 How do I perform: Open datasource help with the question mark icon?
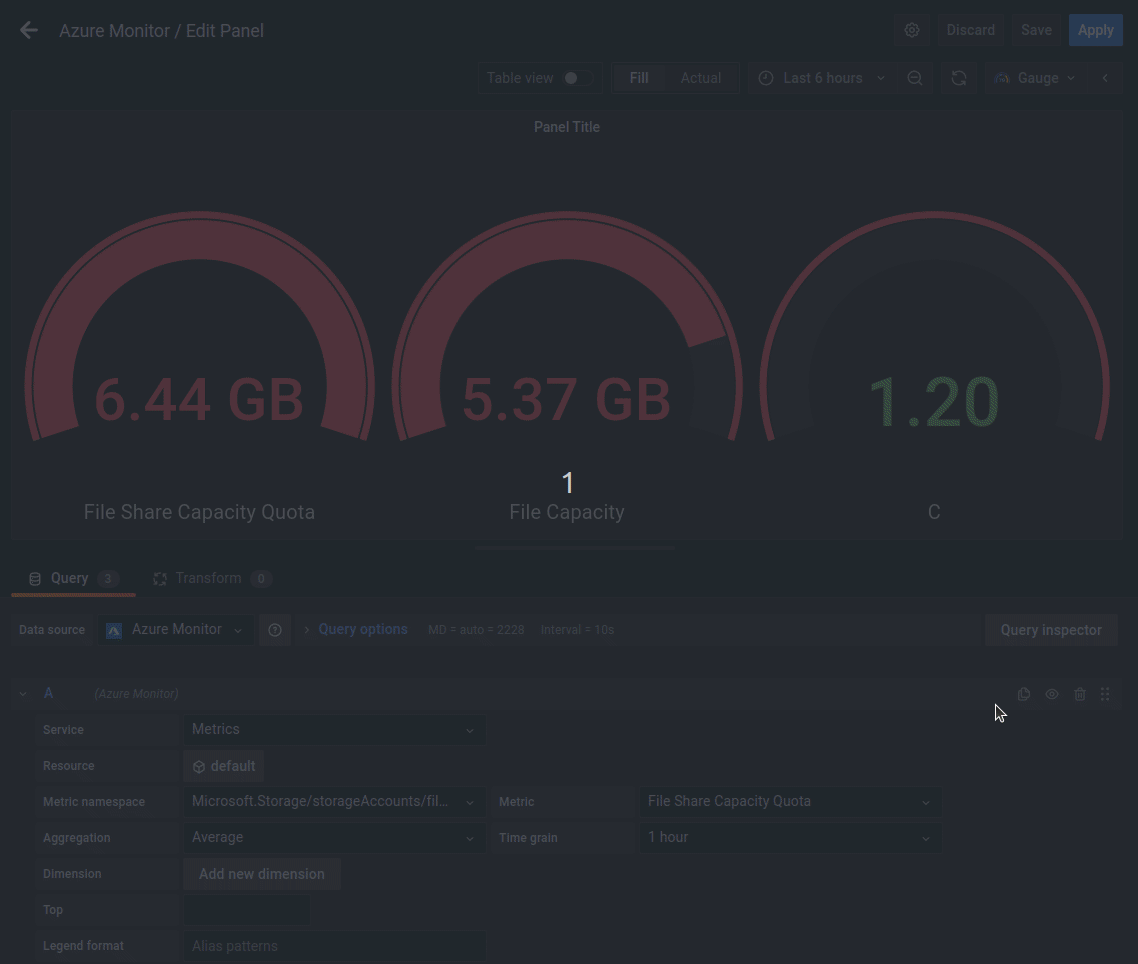[275, 629]
